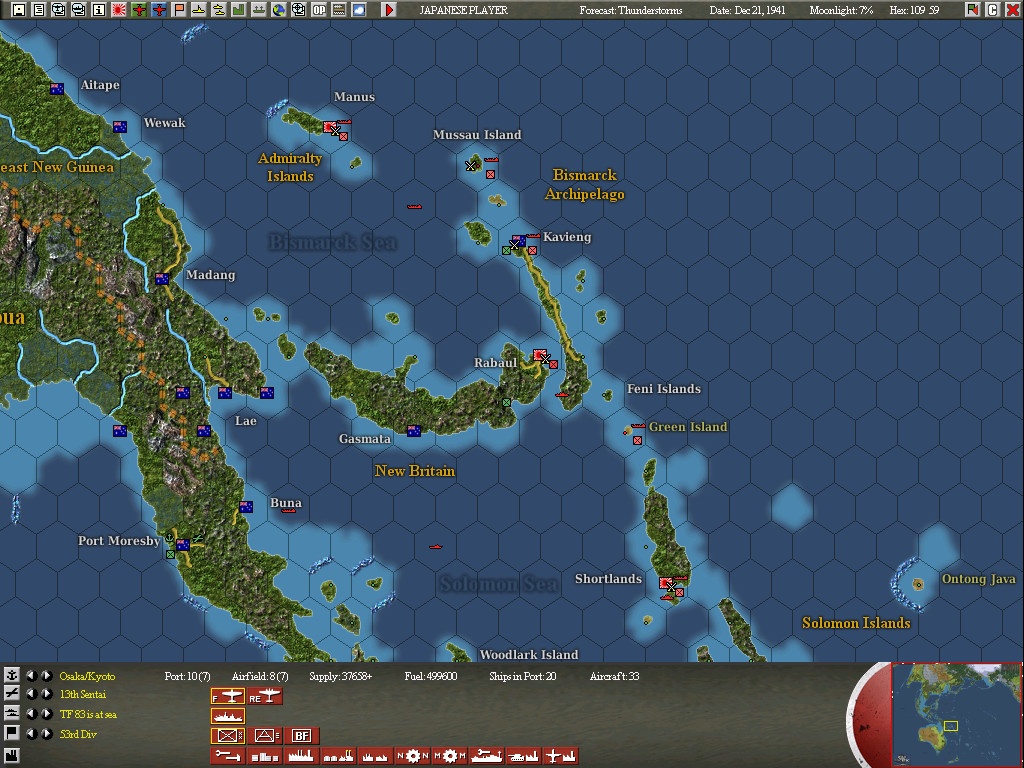Select 'TF 83 is at sea' link
This screenshot has height=768, width=1024.
(88, 714)
